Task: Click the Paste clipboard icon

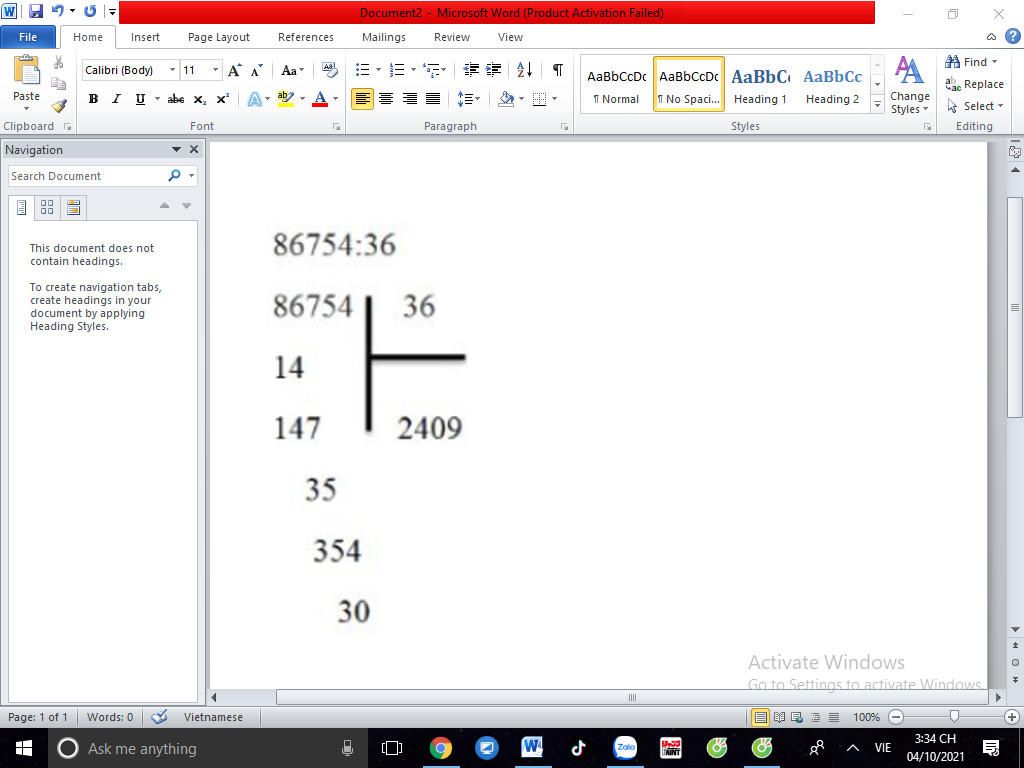Action: pos(26,71)
